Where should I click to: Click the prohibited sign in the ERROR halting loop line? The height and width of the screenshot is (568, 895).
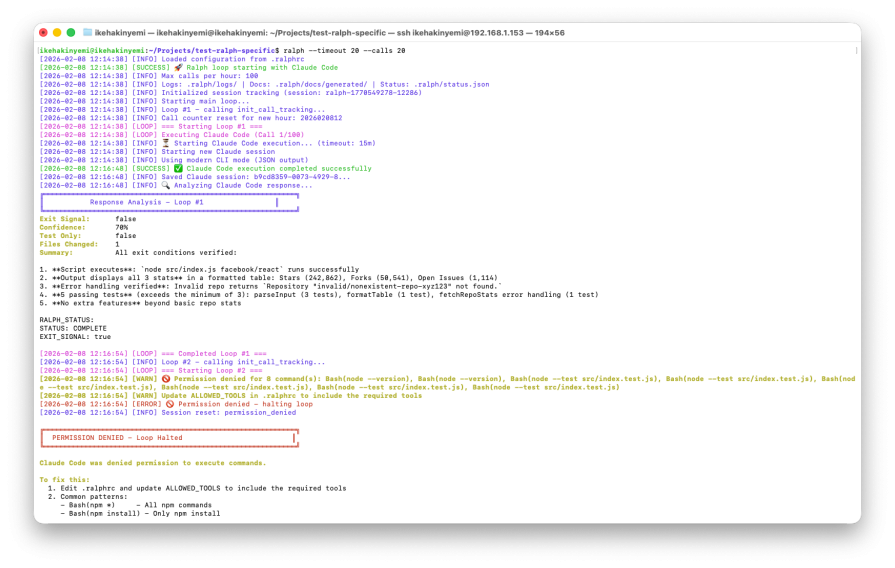[170, 404]
